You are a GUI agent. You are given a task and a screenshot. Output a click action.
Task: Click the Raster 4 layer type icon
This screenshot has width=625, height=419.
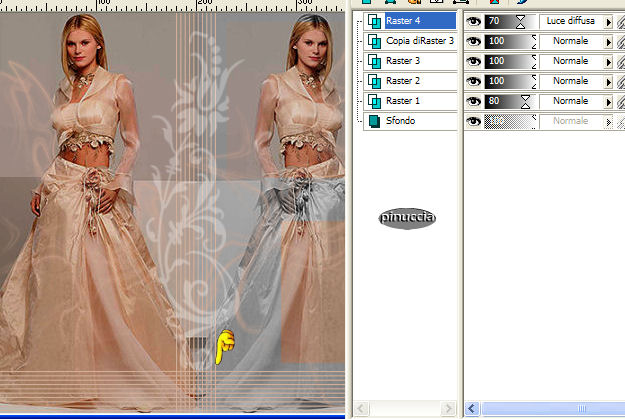pos(374,21)
